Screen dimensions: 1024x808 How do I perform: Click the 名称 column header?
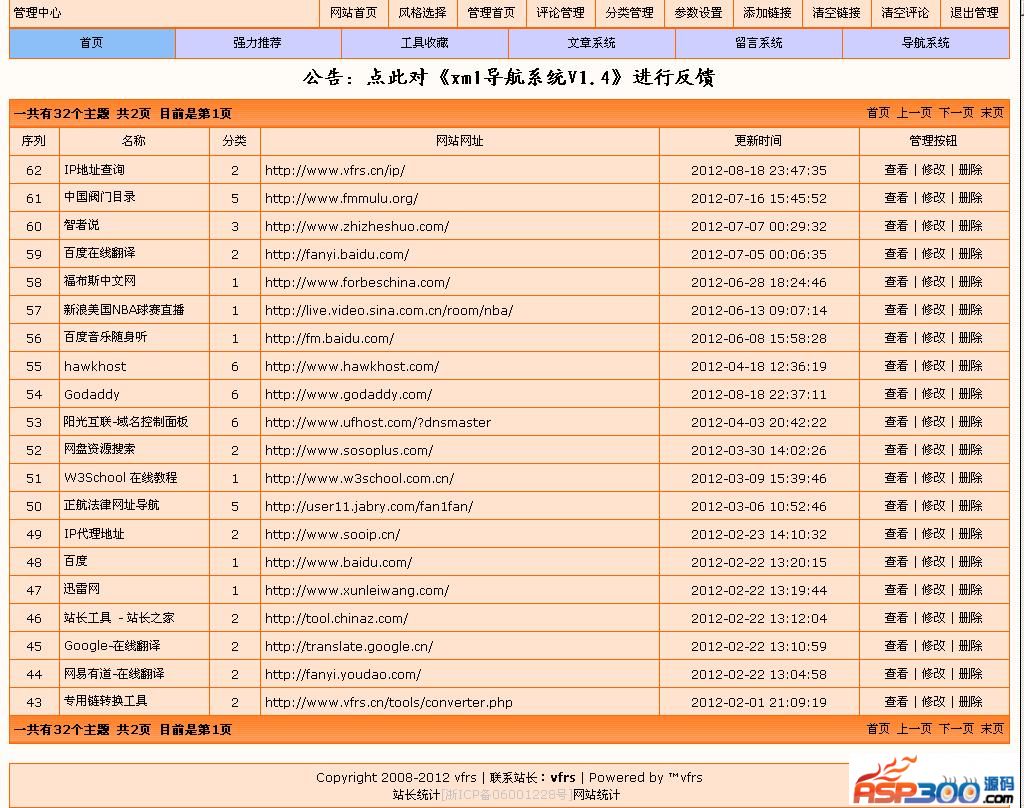[x=133, y=141]
